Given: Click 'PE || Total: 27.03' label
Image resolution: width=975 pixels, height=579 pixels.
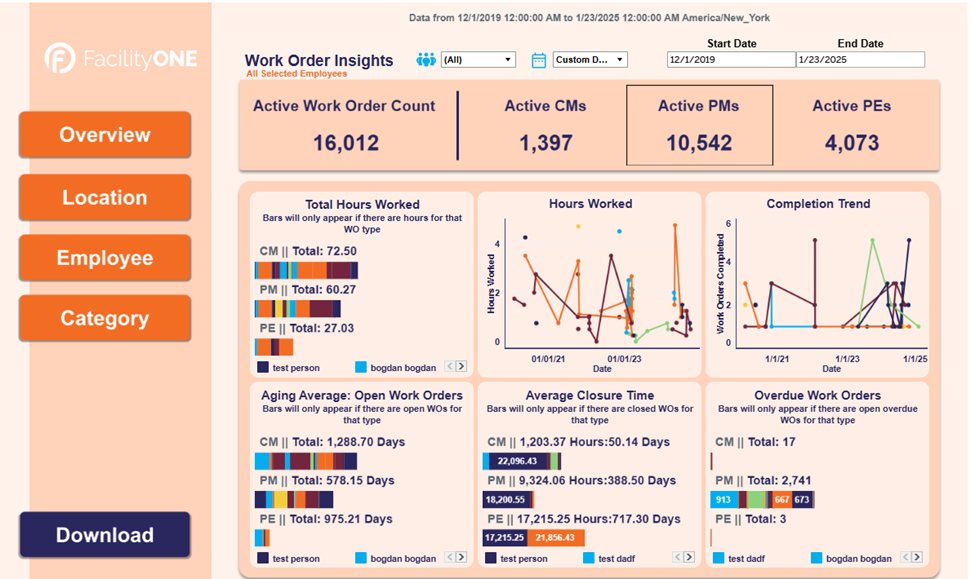Looking at the screenshot, I should [307, 328].
